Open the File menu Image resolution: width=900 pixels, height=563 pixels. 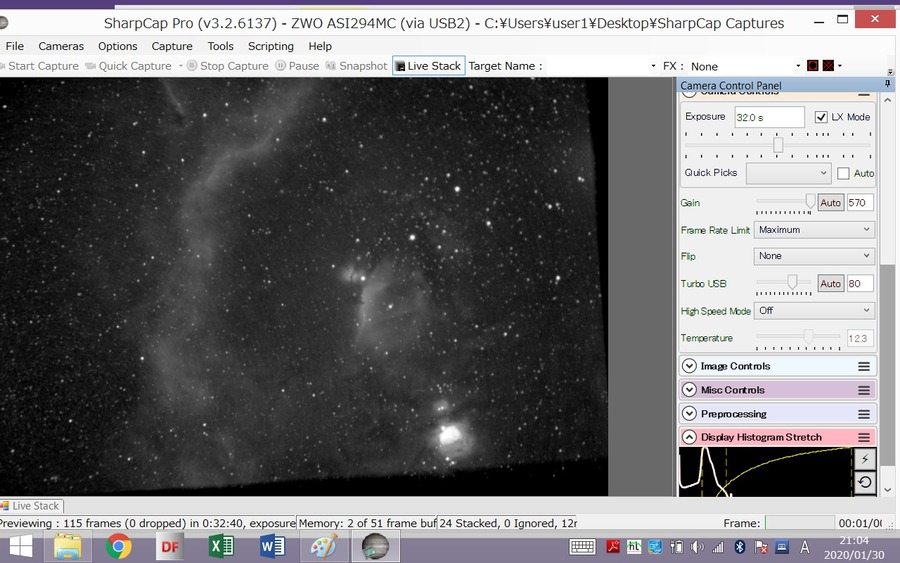(x=14, y=46)
